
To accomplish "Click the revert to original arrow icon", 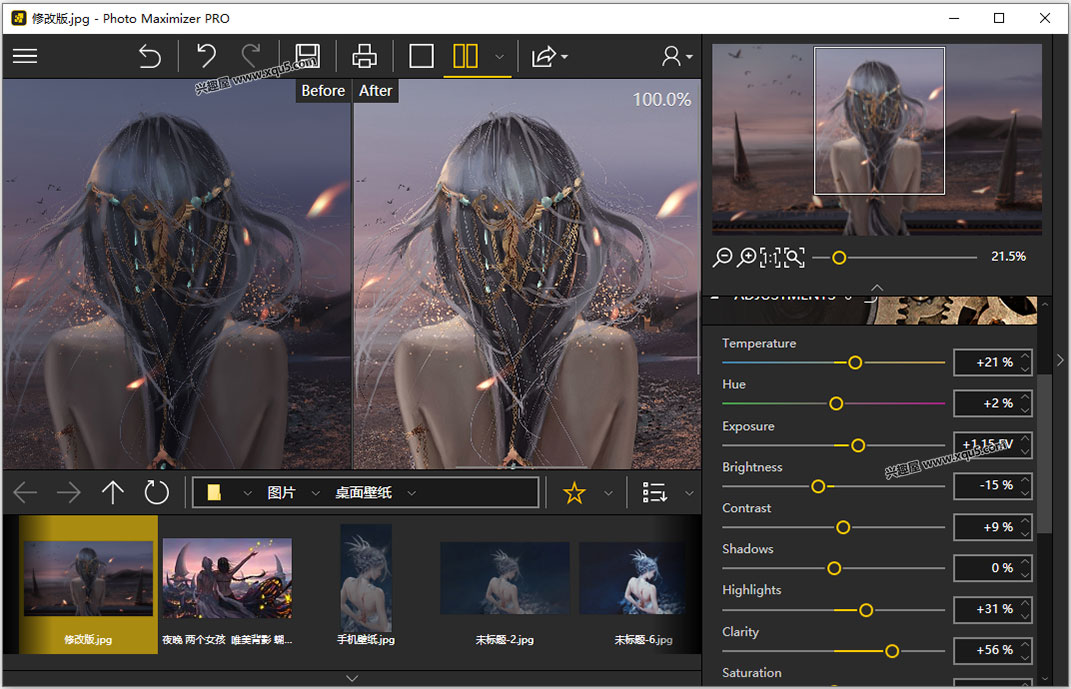I will coord(149,56).
